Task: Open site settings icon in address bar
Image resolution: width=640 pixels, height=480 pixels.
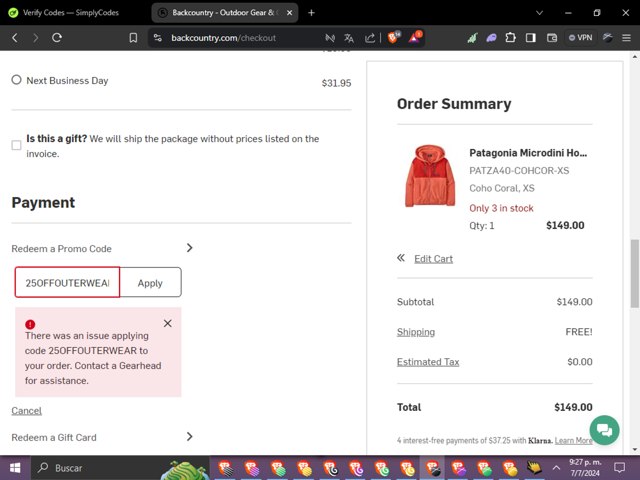Action: (158, 38)
